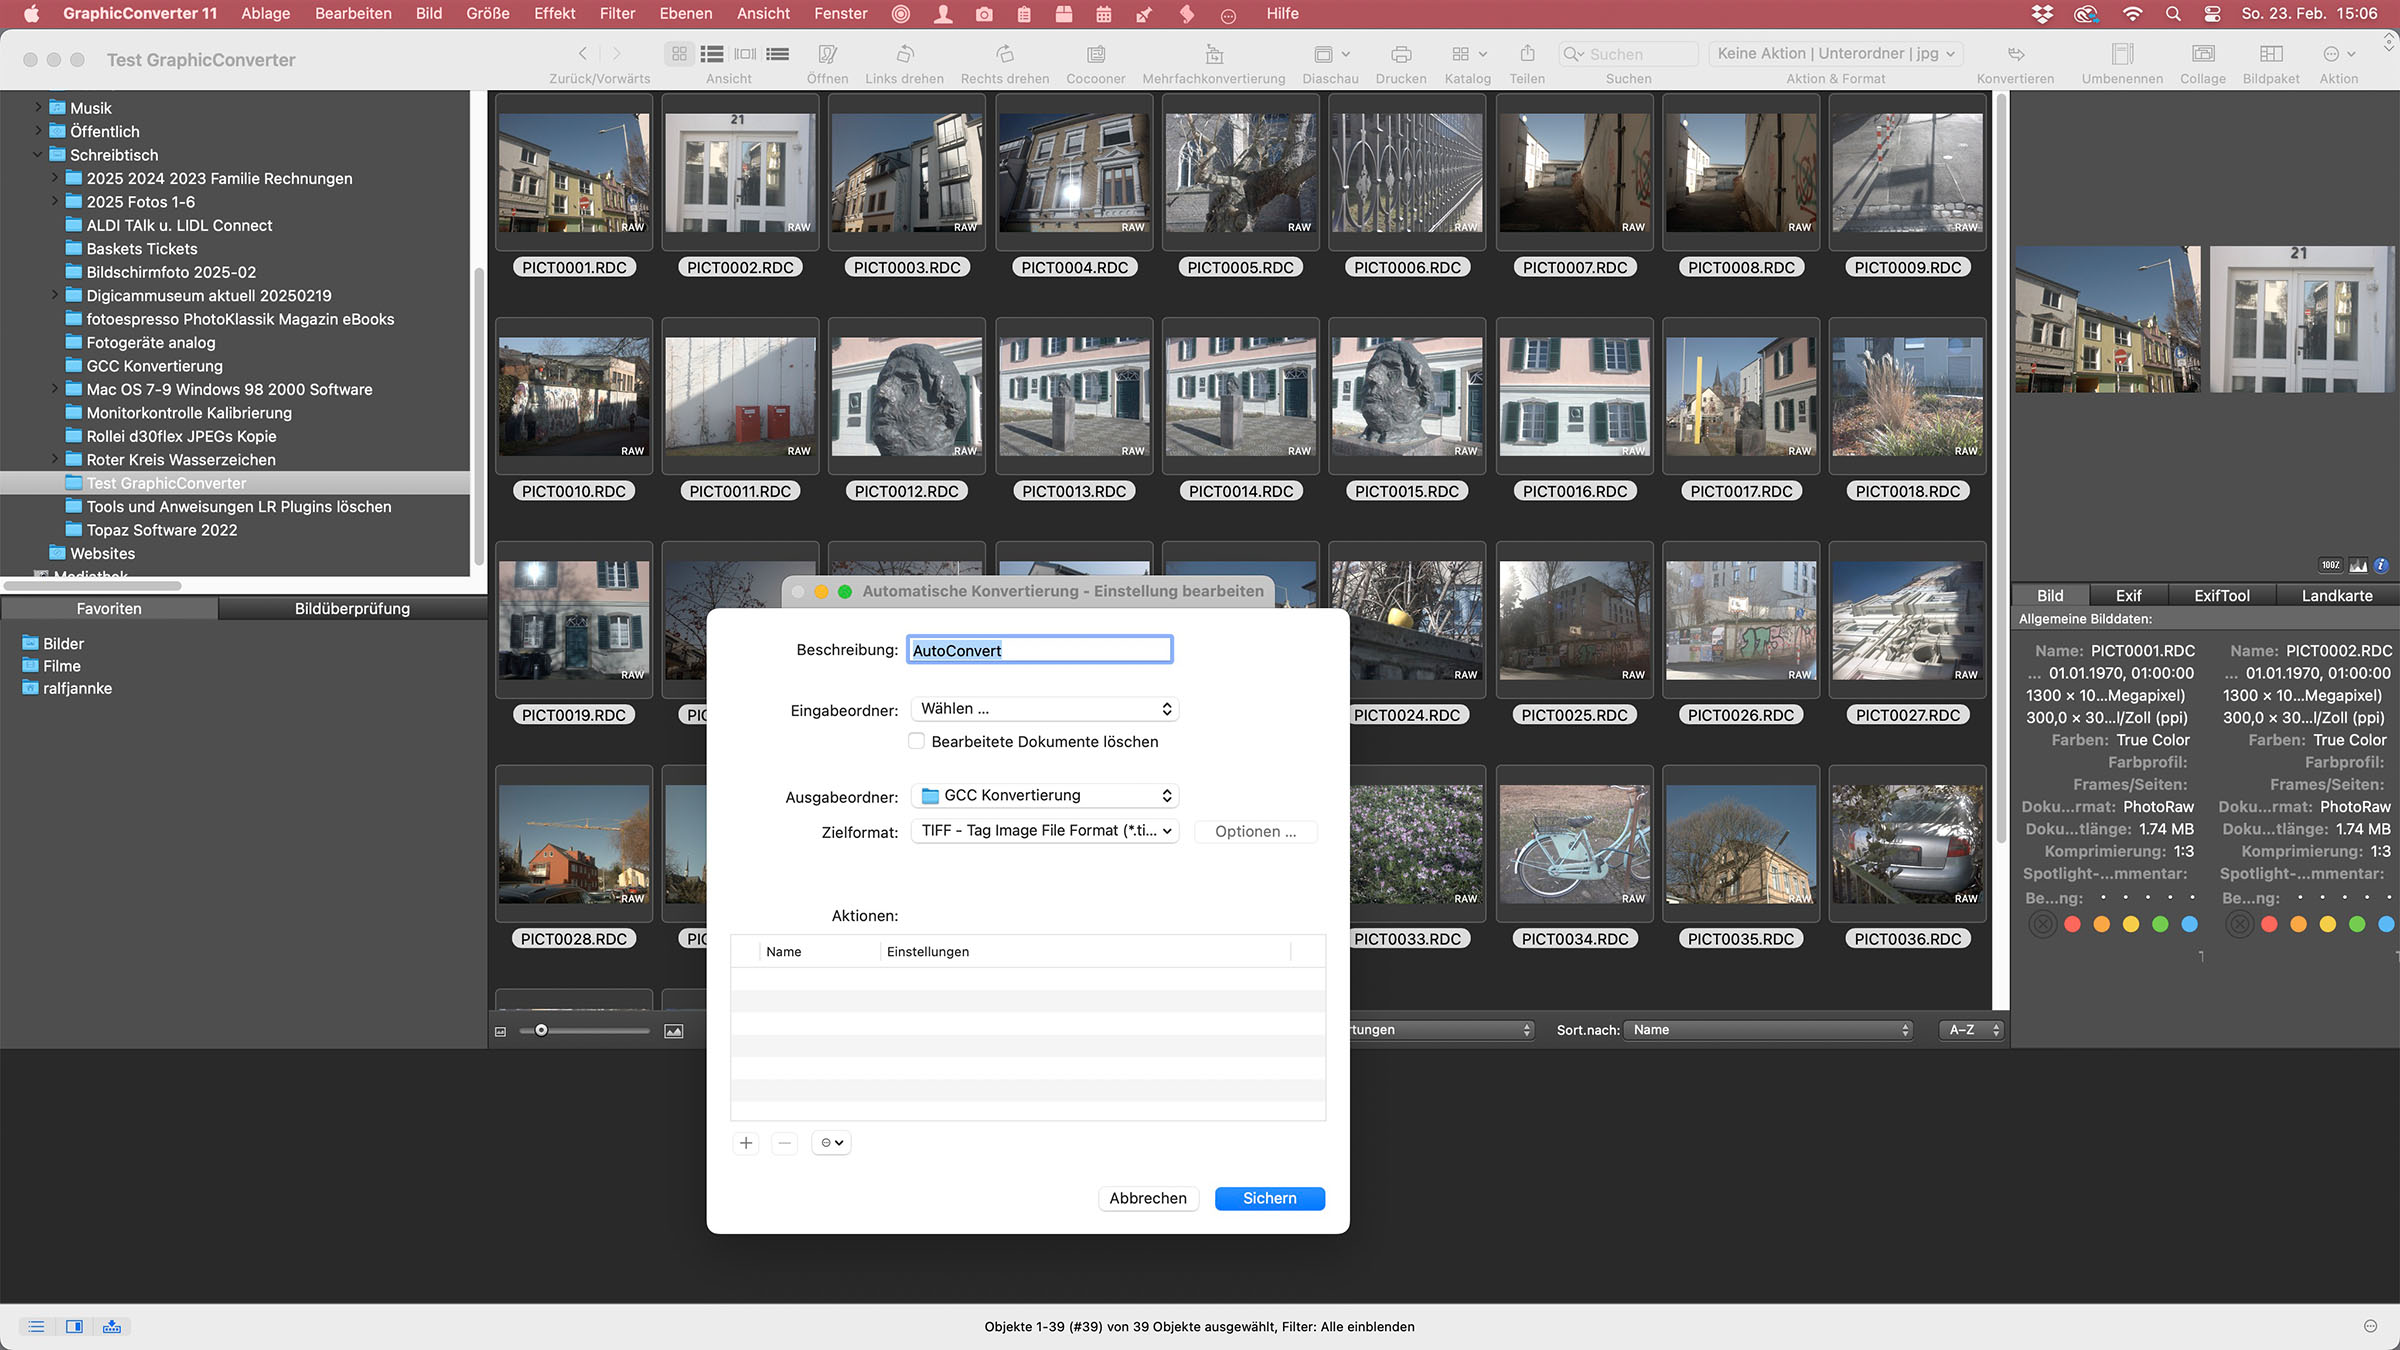Open the Bearbeiten menu

[353, 14]
